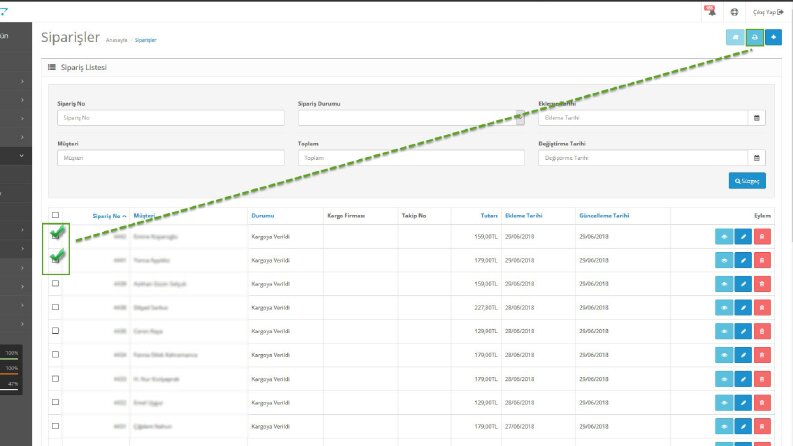View the second order, 179,00TL on 29/06/2018
This screenshot has height=446, width=793.
point(724,260)
